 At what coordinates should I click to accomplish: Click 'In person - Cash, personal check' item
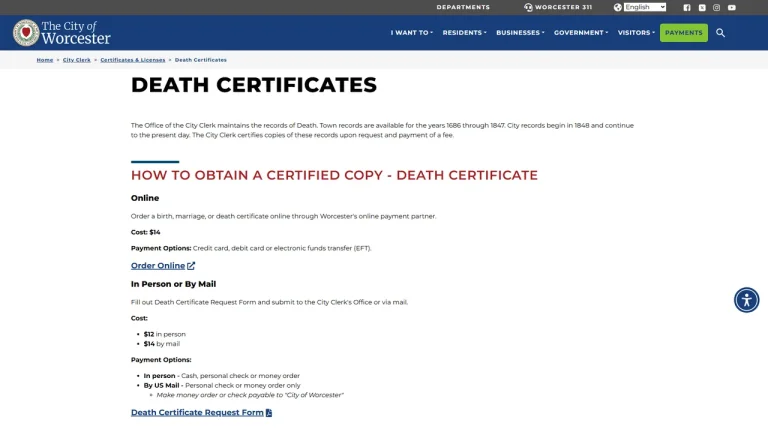[221, 376]
